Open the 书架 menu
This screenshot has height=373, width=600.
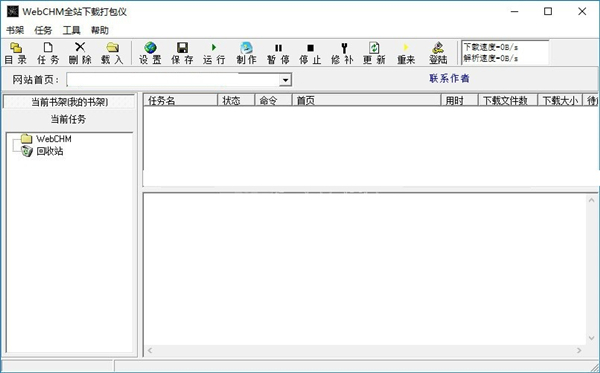(x=15, y=30)
